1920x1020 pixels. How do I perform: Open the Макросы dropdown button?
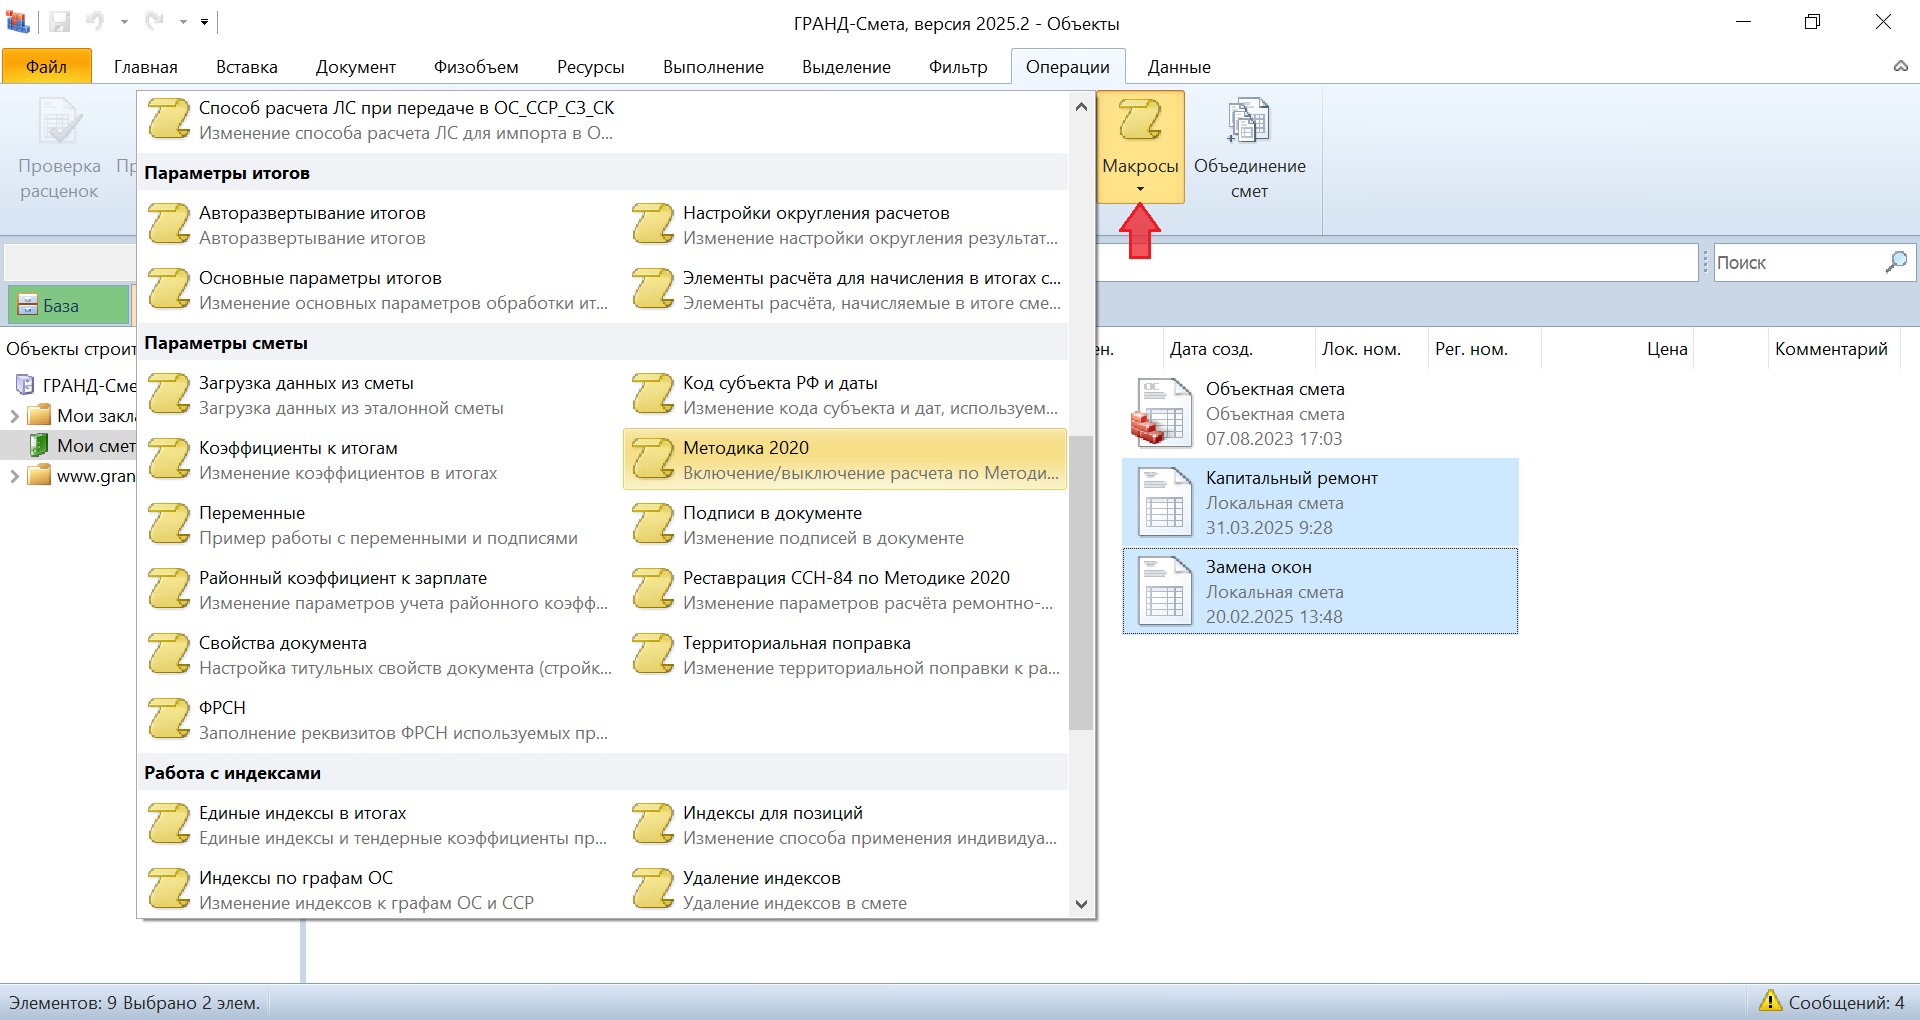[x=1140, y=146]
